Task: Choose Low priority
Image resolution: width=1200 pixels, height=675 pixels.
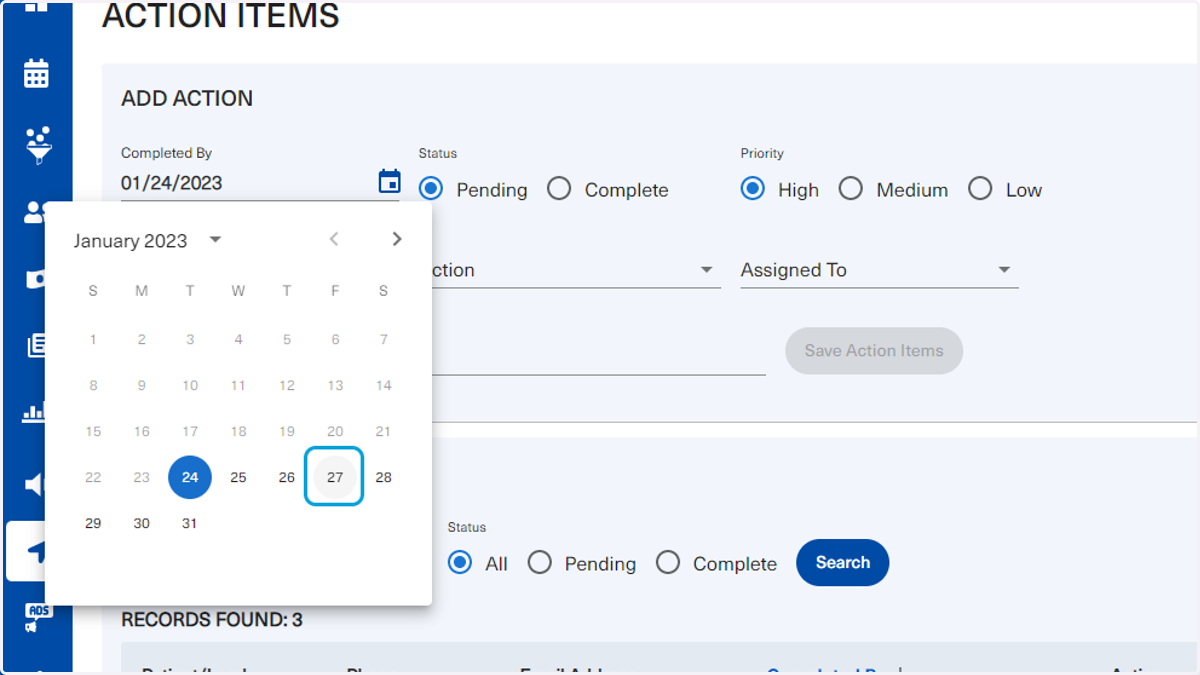Action: (x=981, y=189)
